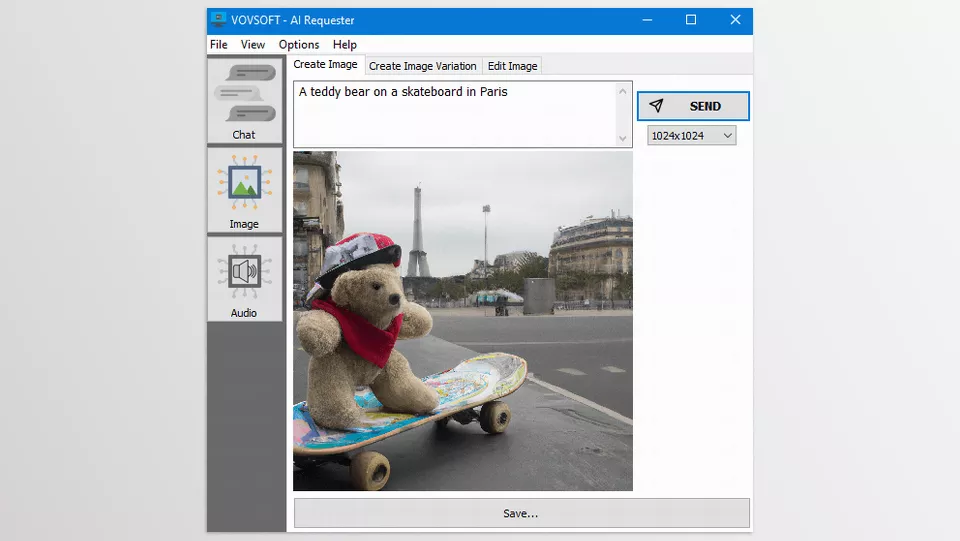960x541 pixels.
Task: Open the Audio section in the sidebar
Action: (245, 279)
